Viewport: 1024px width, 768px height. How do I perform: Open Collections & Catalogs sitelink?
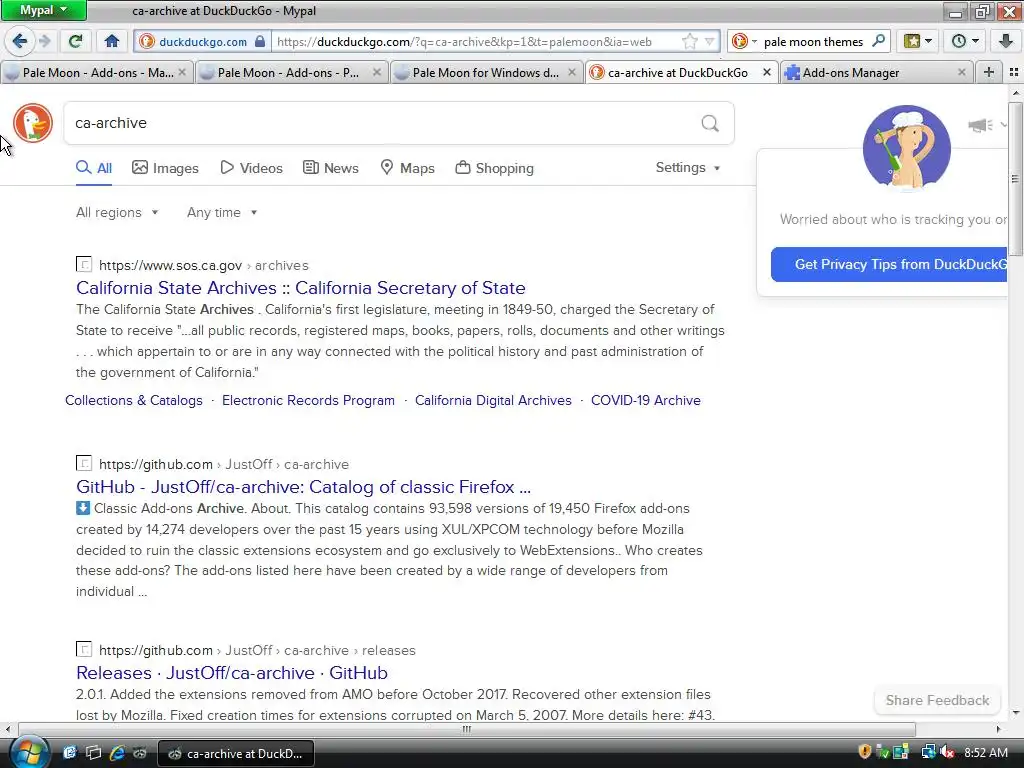(x=134, y=400)
